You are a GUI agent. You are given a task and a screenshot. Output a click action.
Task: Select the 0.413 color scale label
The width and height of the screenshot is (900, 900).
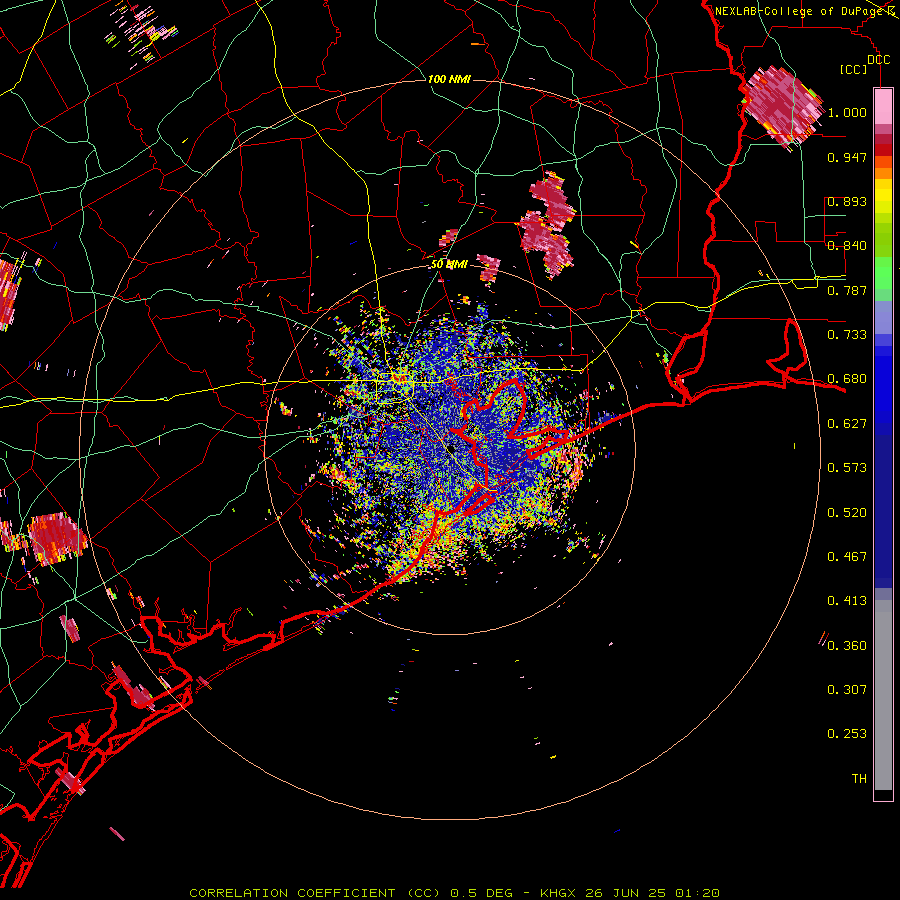[847, 601]
